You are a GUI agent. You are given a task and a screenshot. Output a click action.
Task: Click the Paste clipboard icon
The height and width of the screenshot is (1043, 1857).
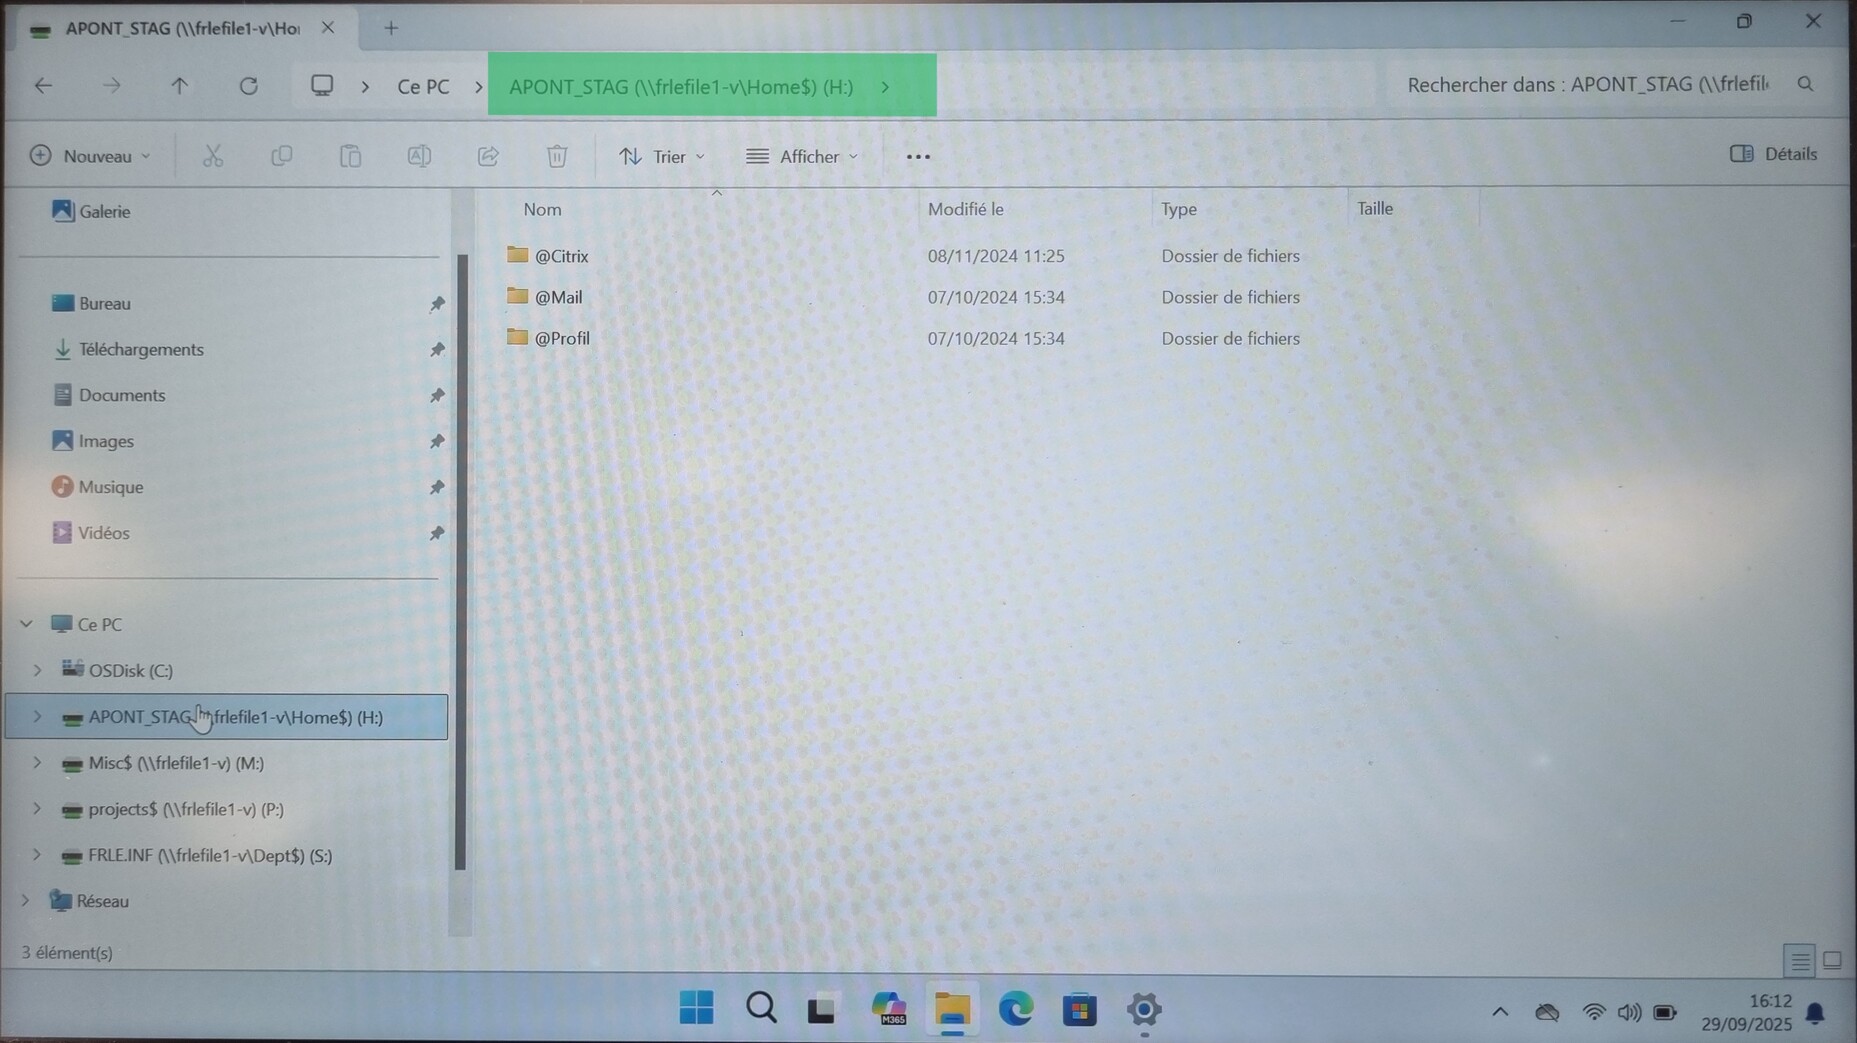click(x=350, y=156)
